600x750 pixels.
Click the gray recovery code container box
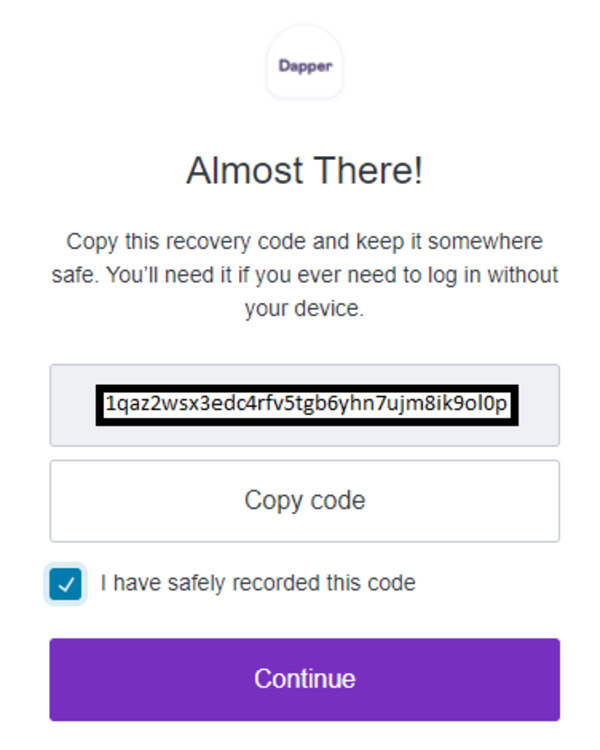click(305, 405)
